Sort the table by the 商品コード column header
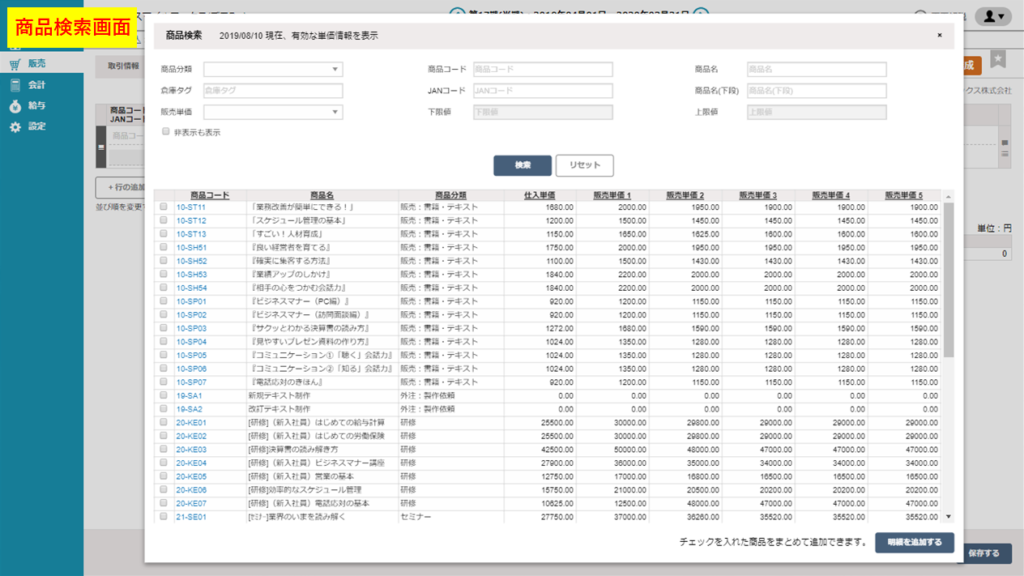1024x576 pixels. click(203, 195)
